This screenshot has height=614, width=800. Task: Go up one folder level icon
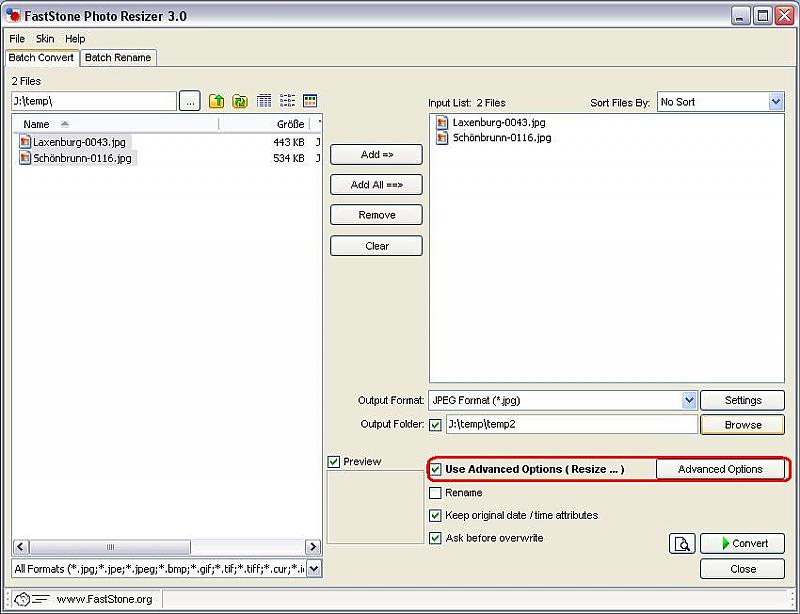(x=217, y=101)
